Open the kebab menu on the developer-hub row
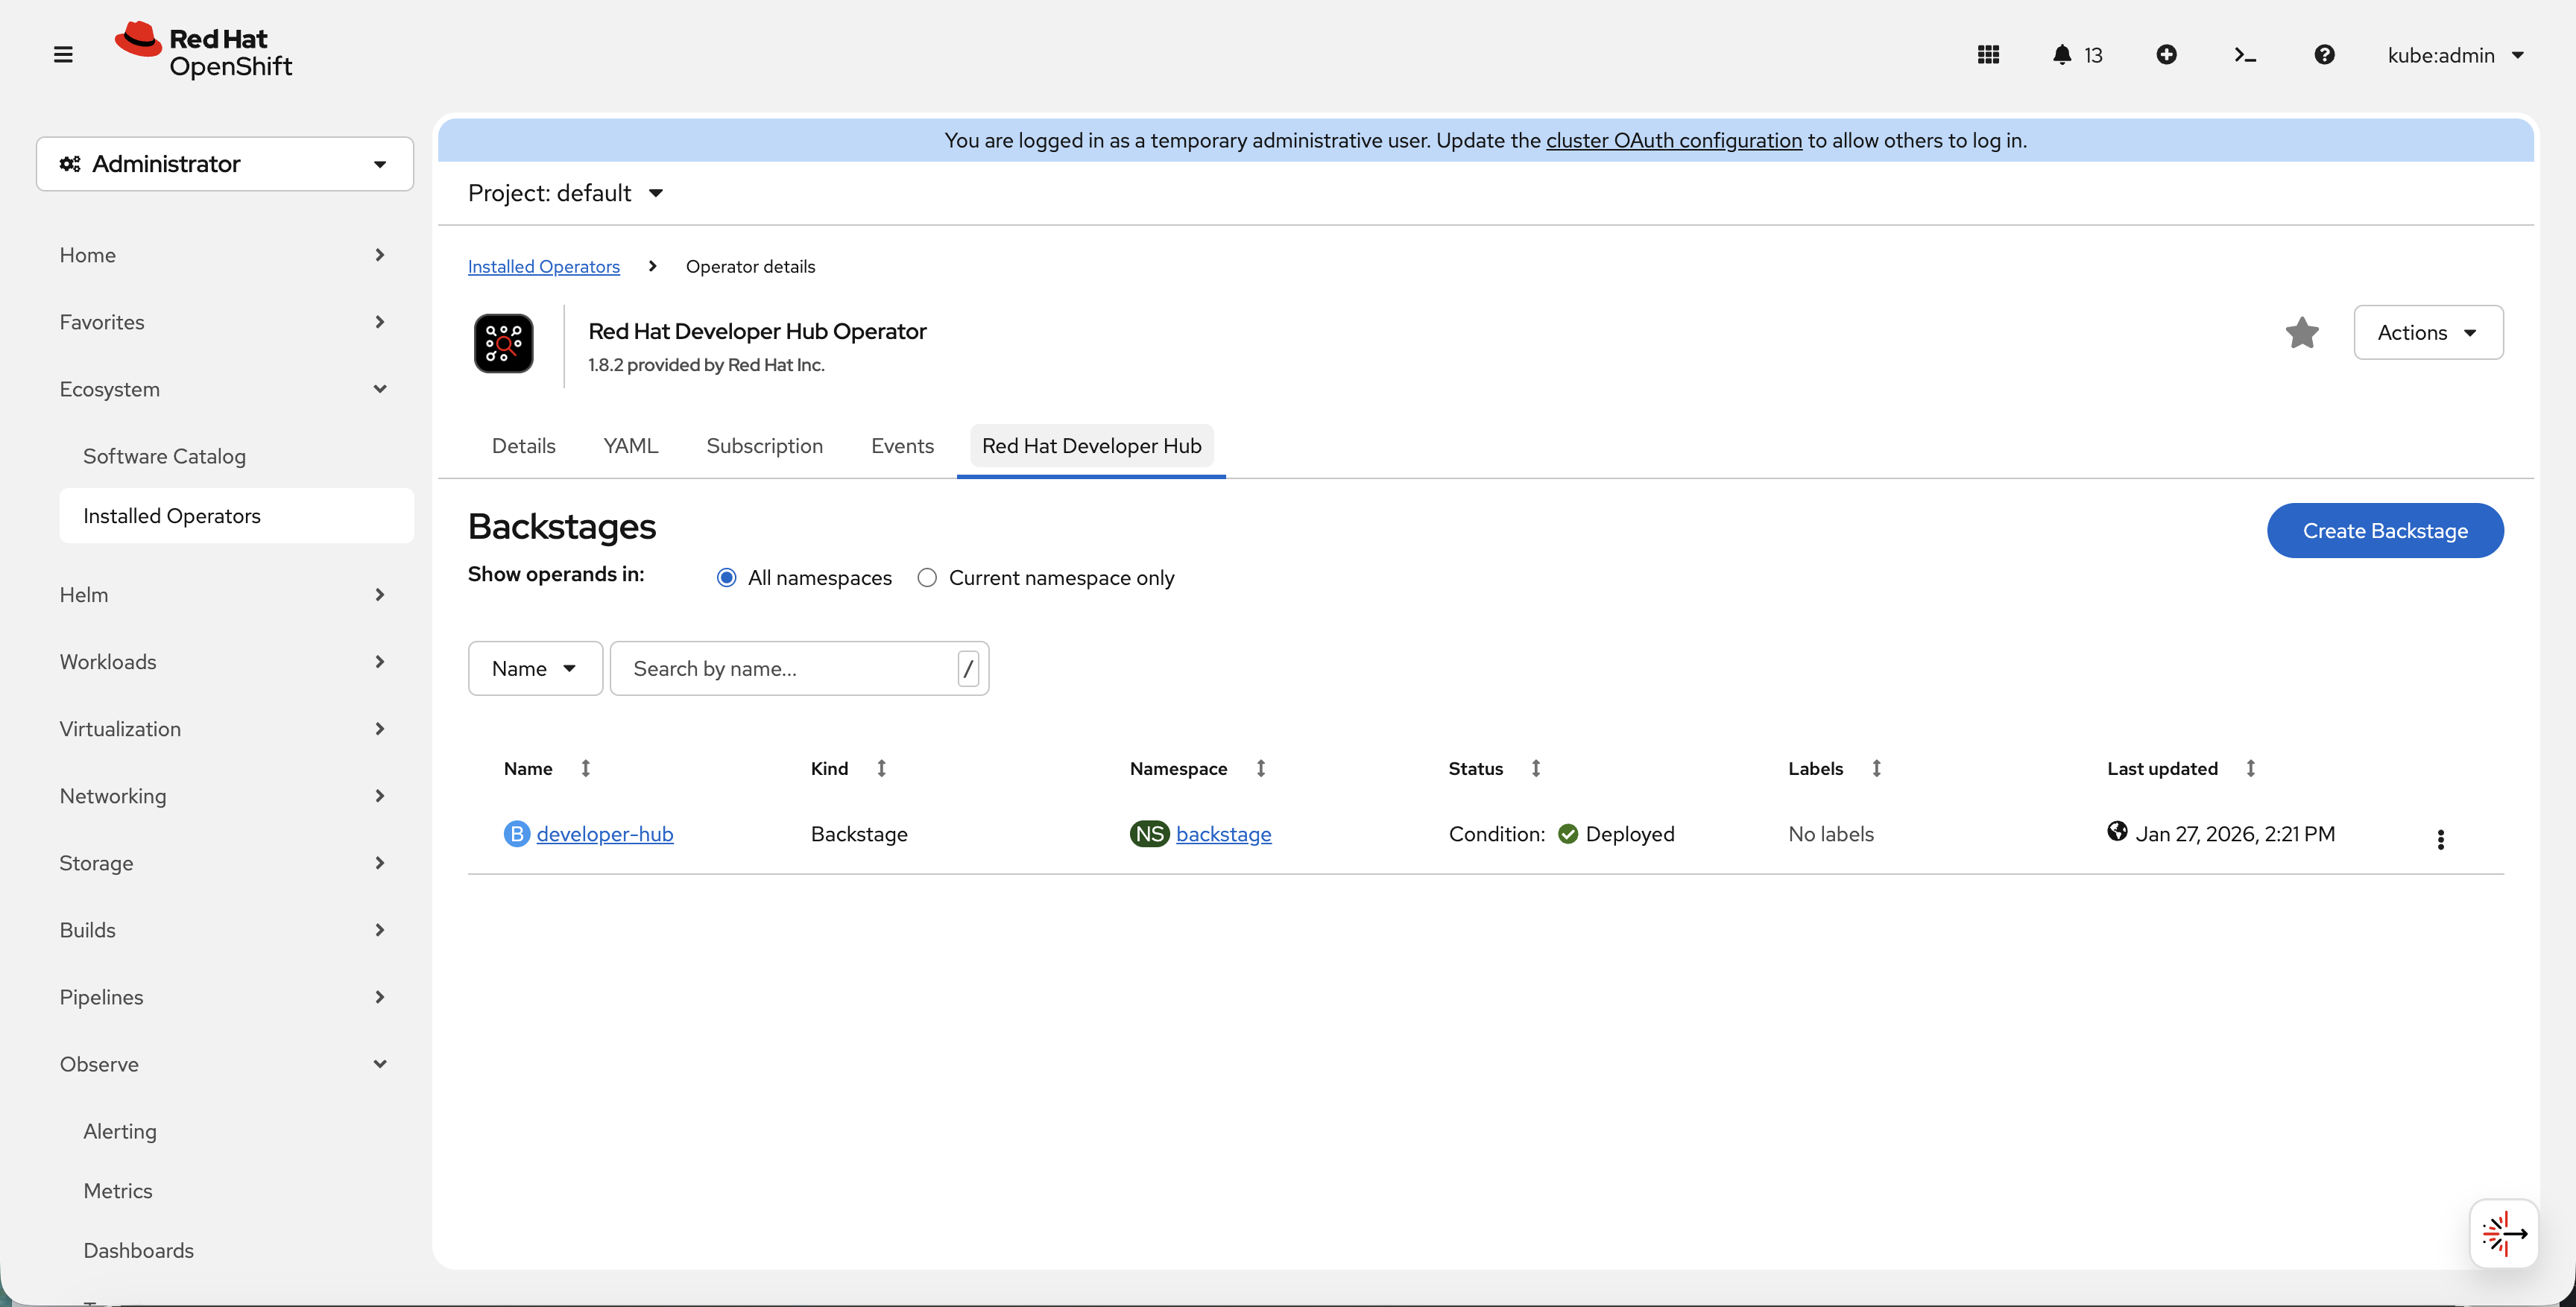The height and width of the screenshot is (1307, 2576). [x=2441, y=839]
